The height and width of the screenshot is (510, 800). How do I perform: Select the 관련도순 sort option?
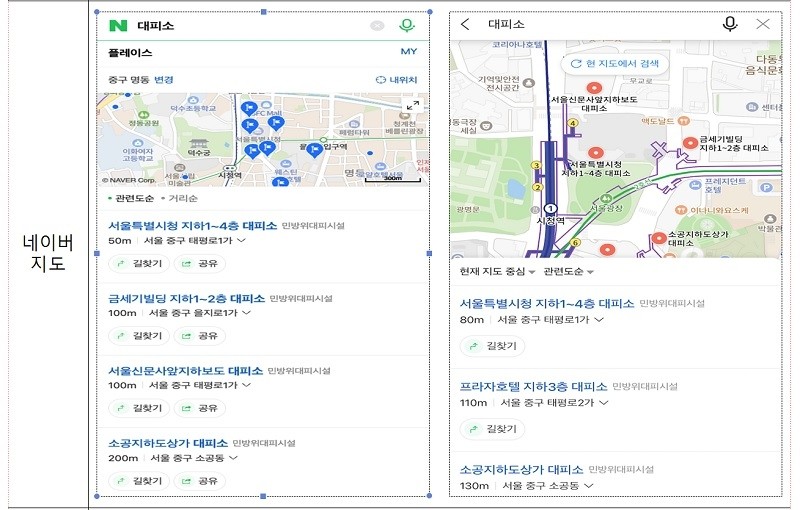pos(131,198)
